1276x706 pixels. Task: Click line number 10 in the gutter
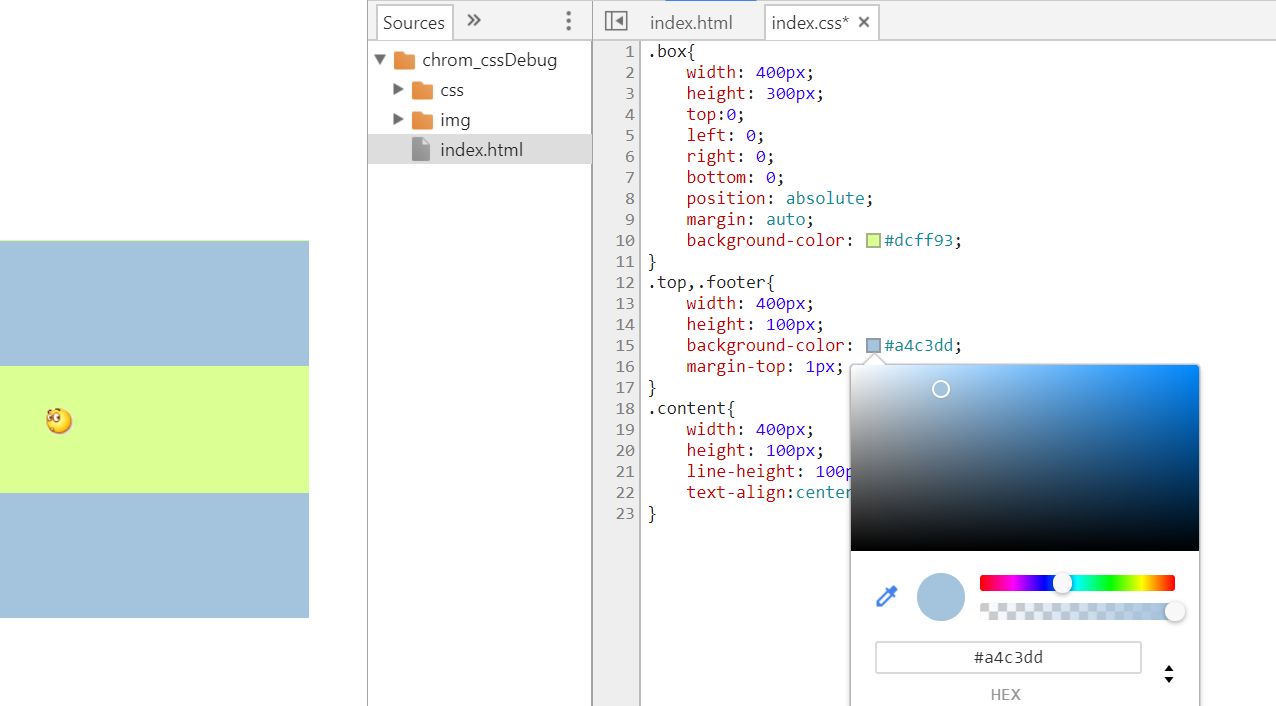pyautogui.click(x=625, y=240)
